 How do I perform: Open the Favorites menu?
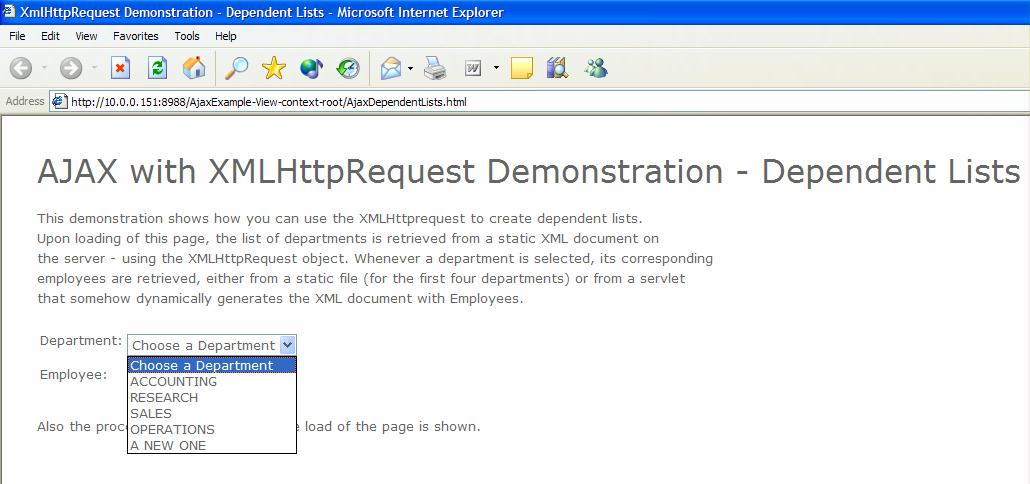(135, 36)
